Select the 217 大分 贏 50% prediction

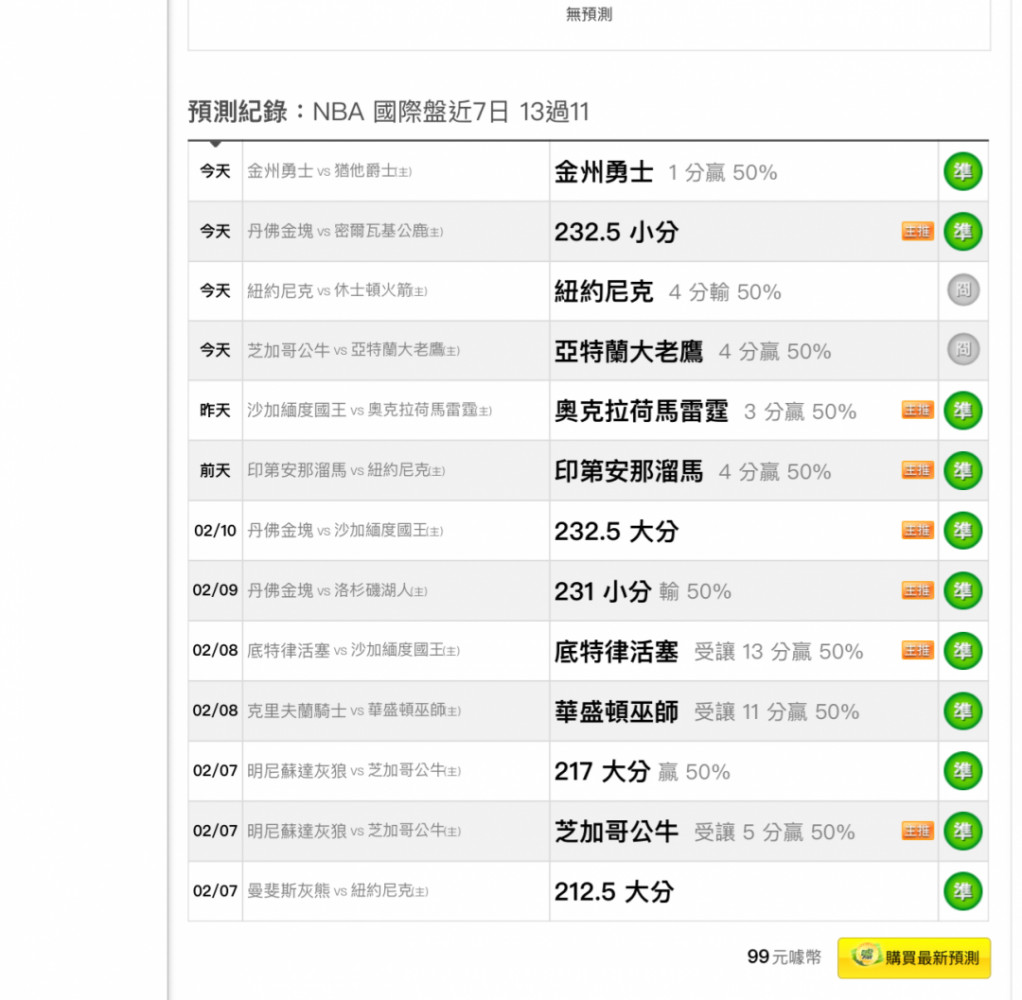(642, 772)
